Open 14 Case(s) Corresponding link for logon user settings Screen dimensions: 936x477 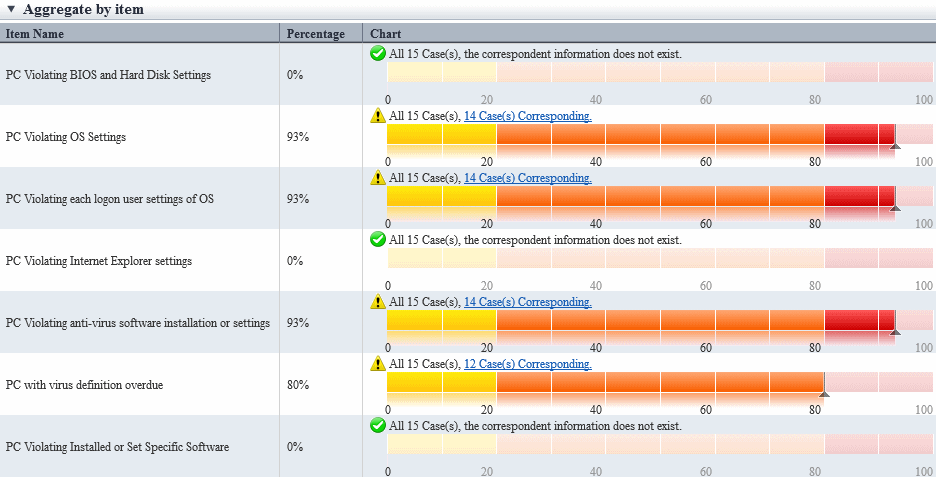[x=528, y=178]
